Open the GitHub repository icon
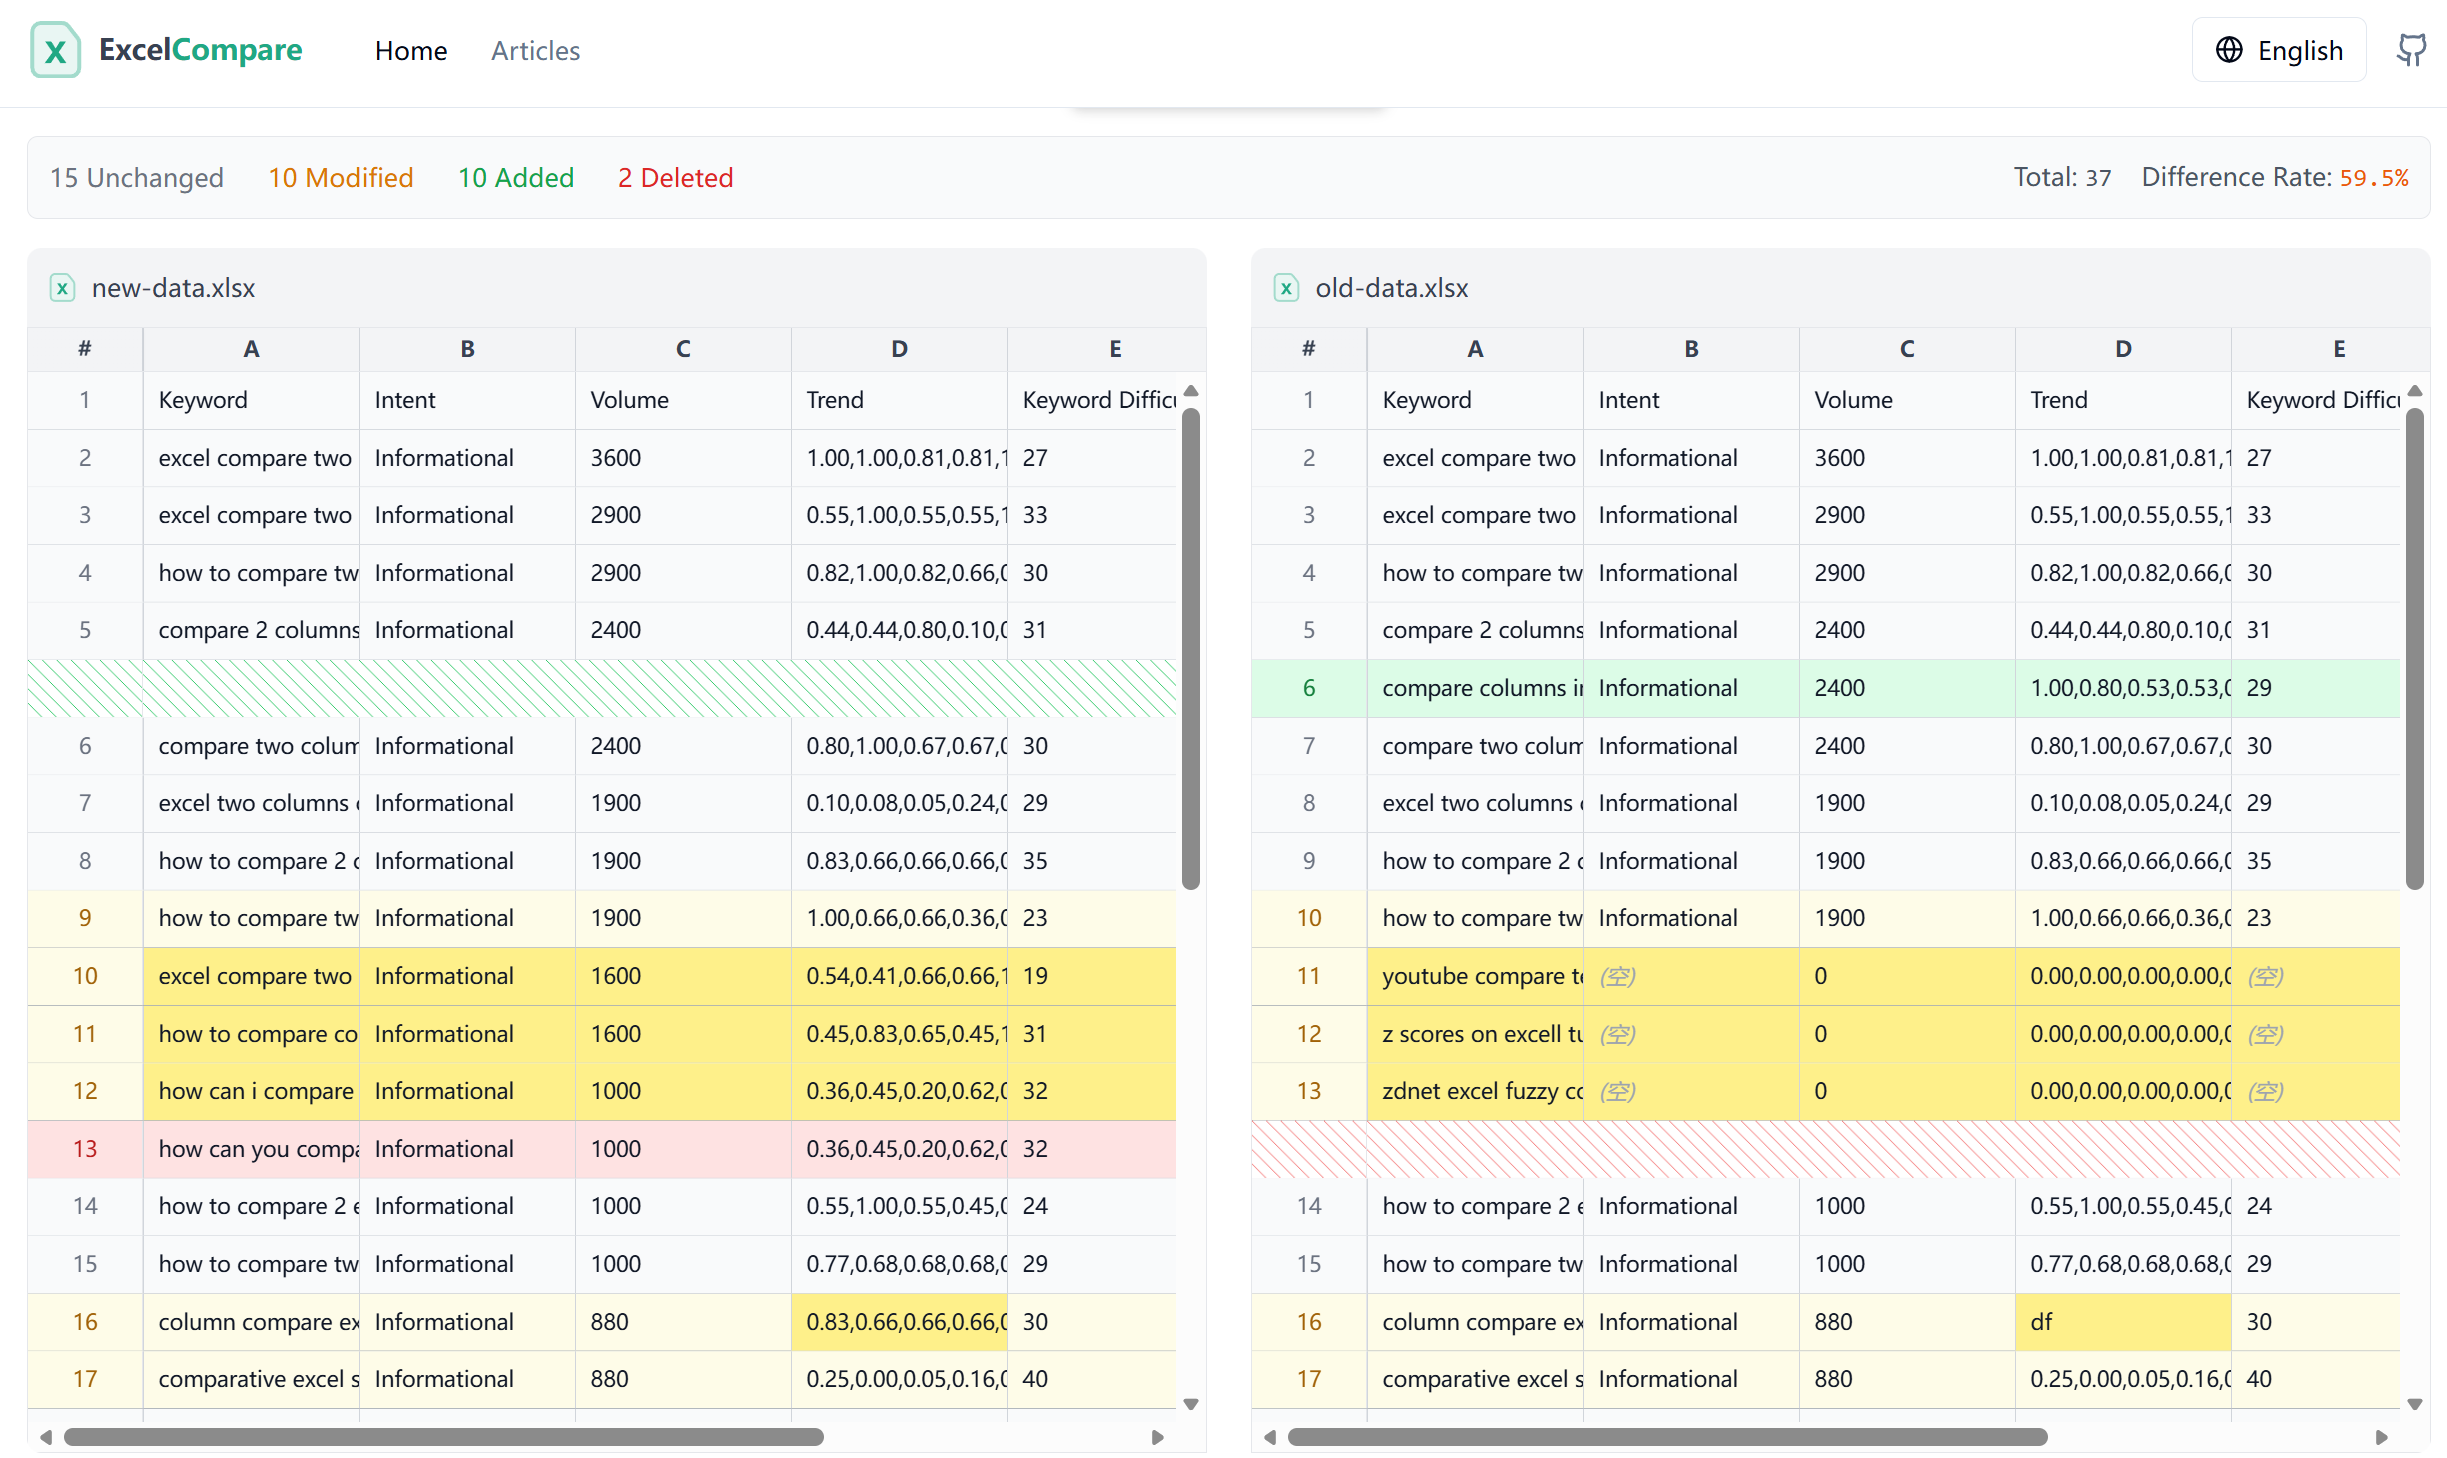This screenshot has height=1458, width=2447. [2411, 50]
